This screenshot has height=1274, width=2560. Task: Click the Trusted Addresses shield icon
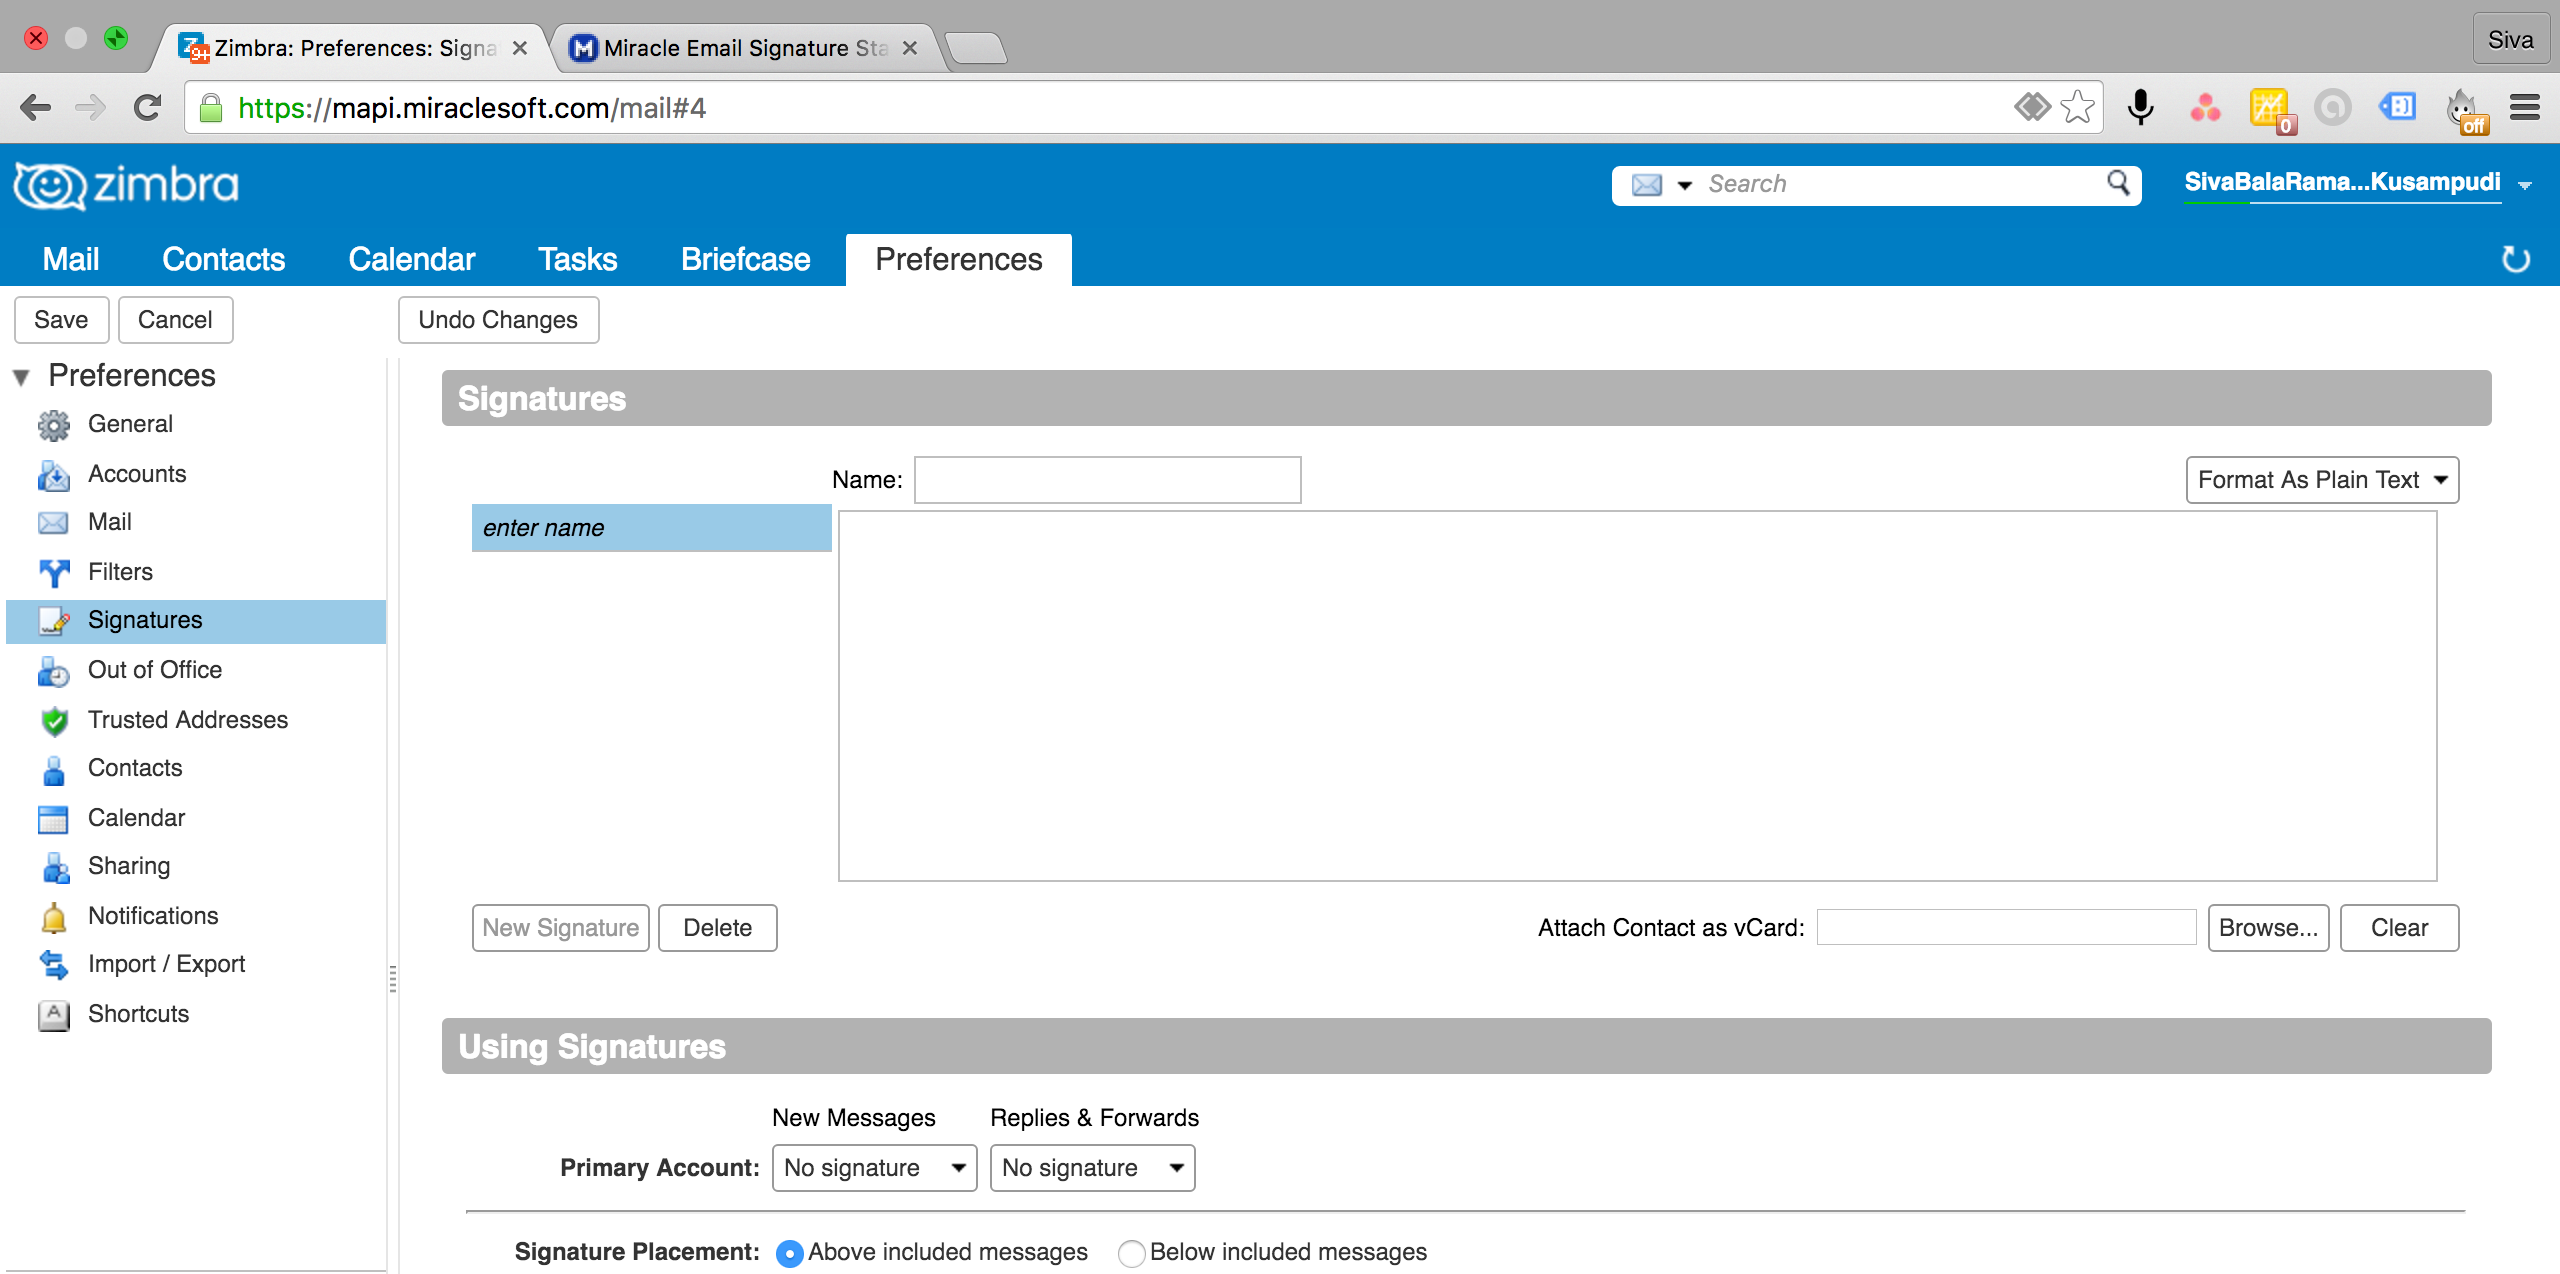[x=54, y=720]
